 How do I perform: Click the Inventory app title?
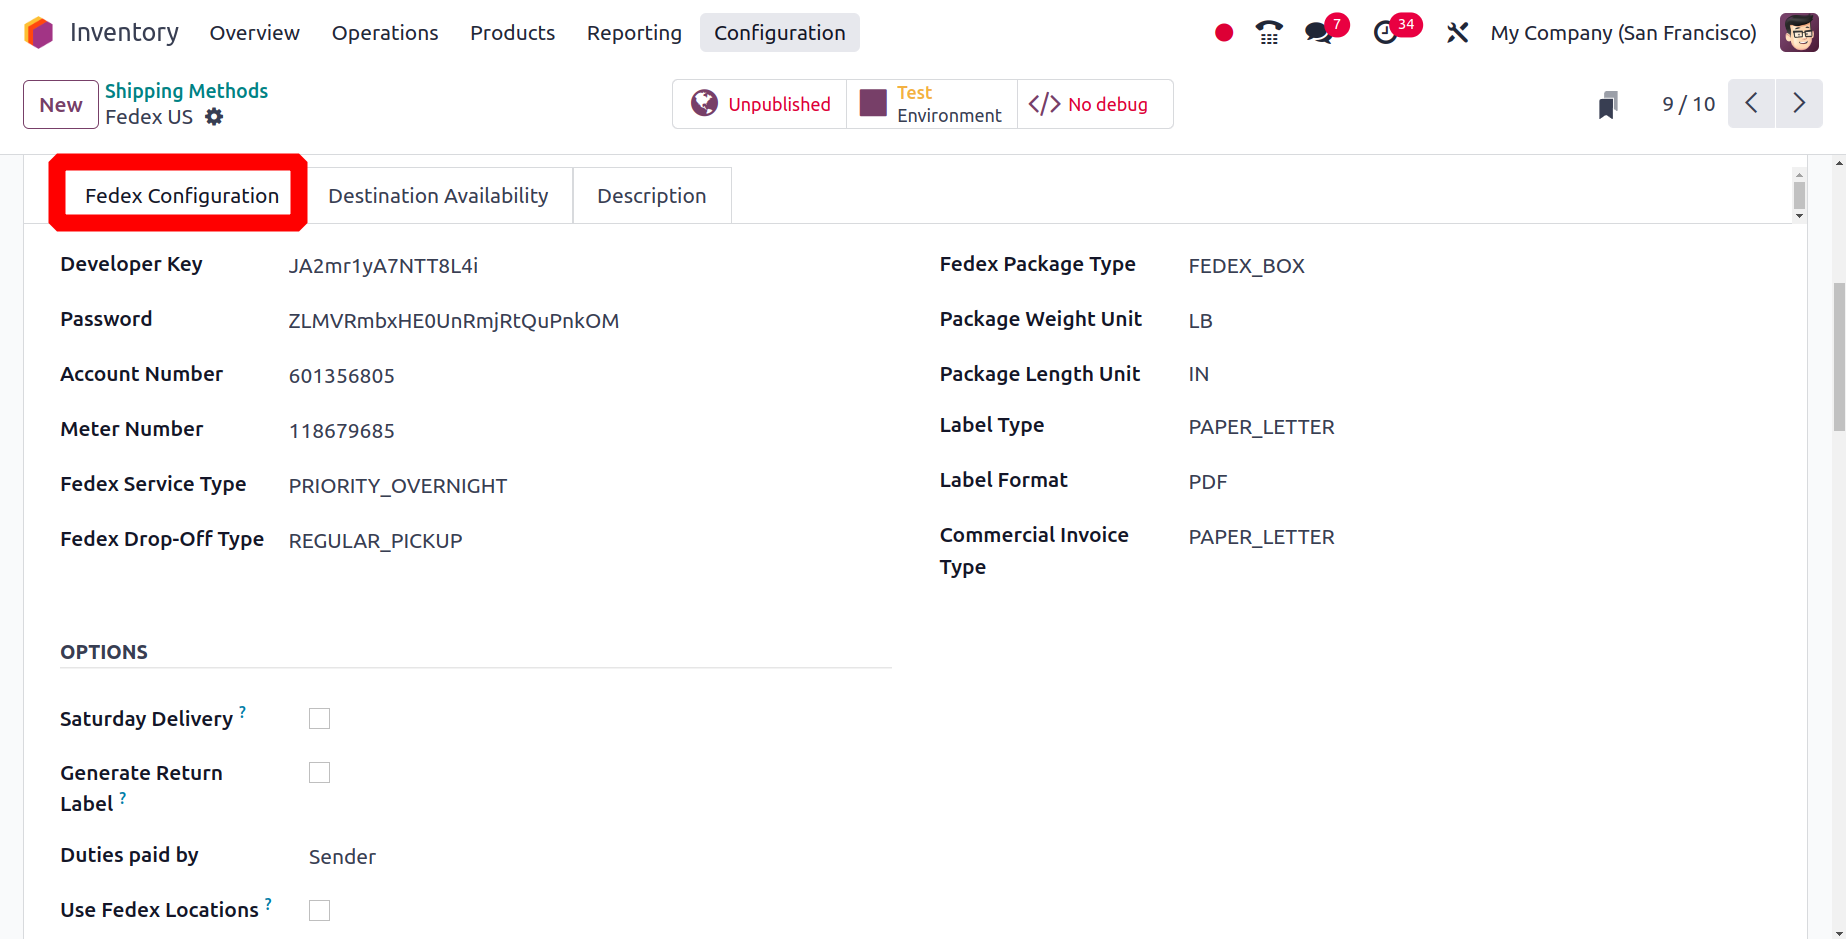point(124,33)
